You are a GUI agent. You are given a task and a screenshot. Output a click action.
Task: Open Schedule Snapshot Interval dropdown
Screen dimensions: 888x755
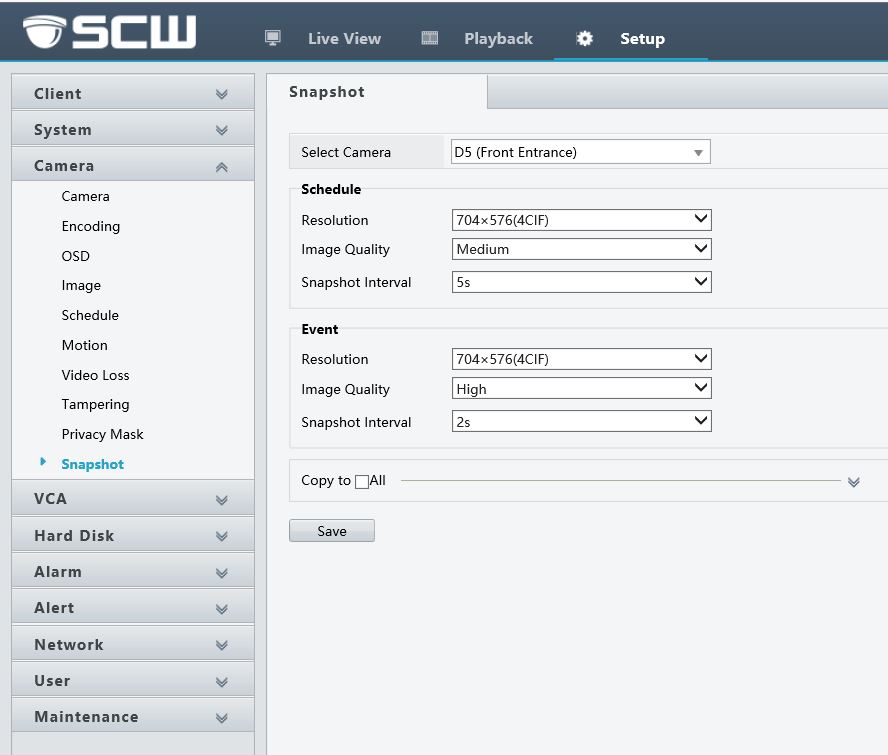point(580,282)
